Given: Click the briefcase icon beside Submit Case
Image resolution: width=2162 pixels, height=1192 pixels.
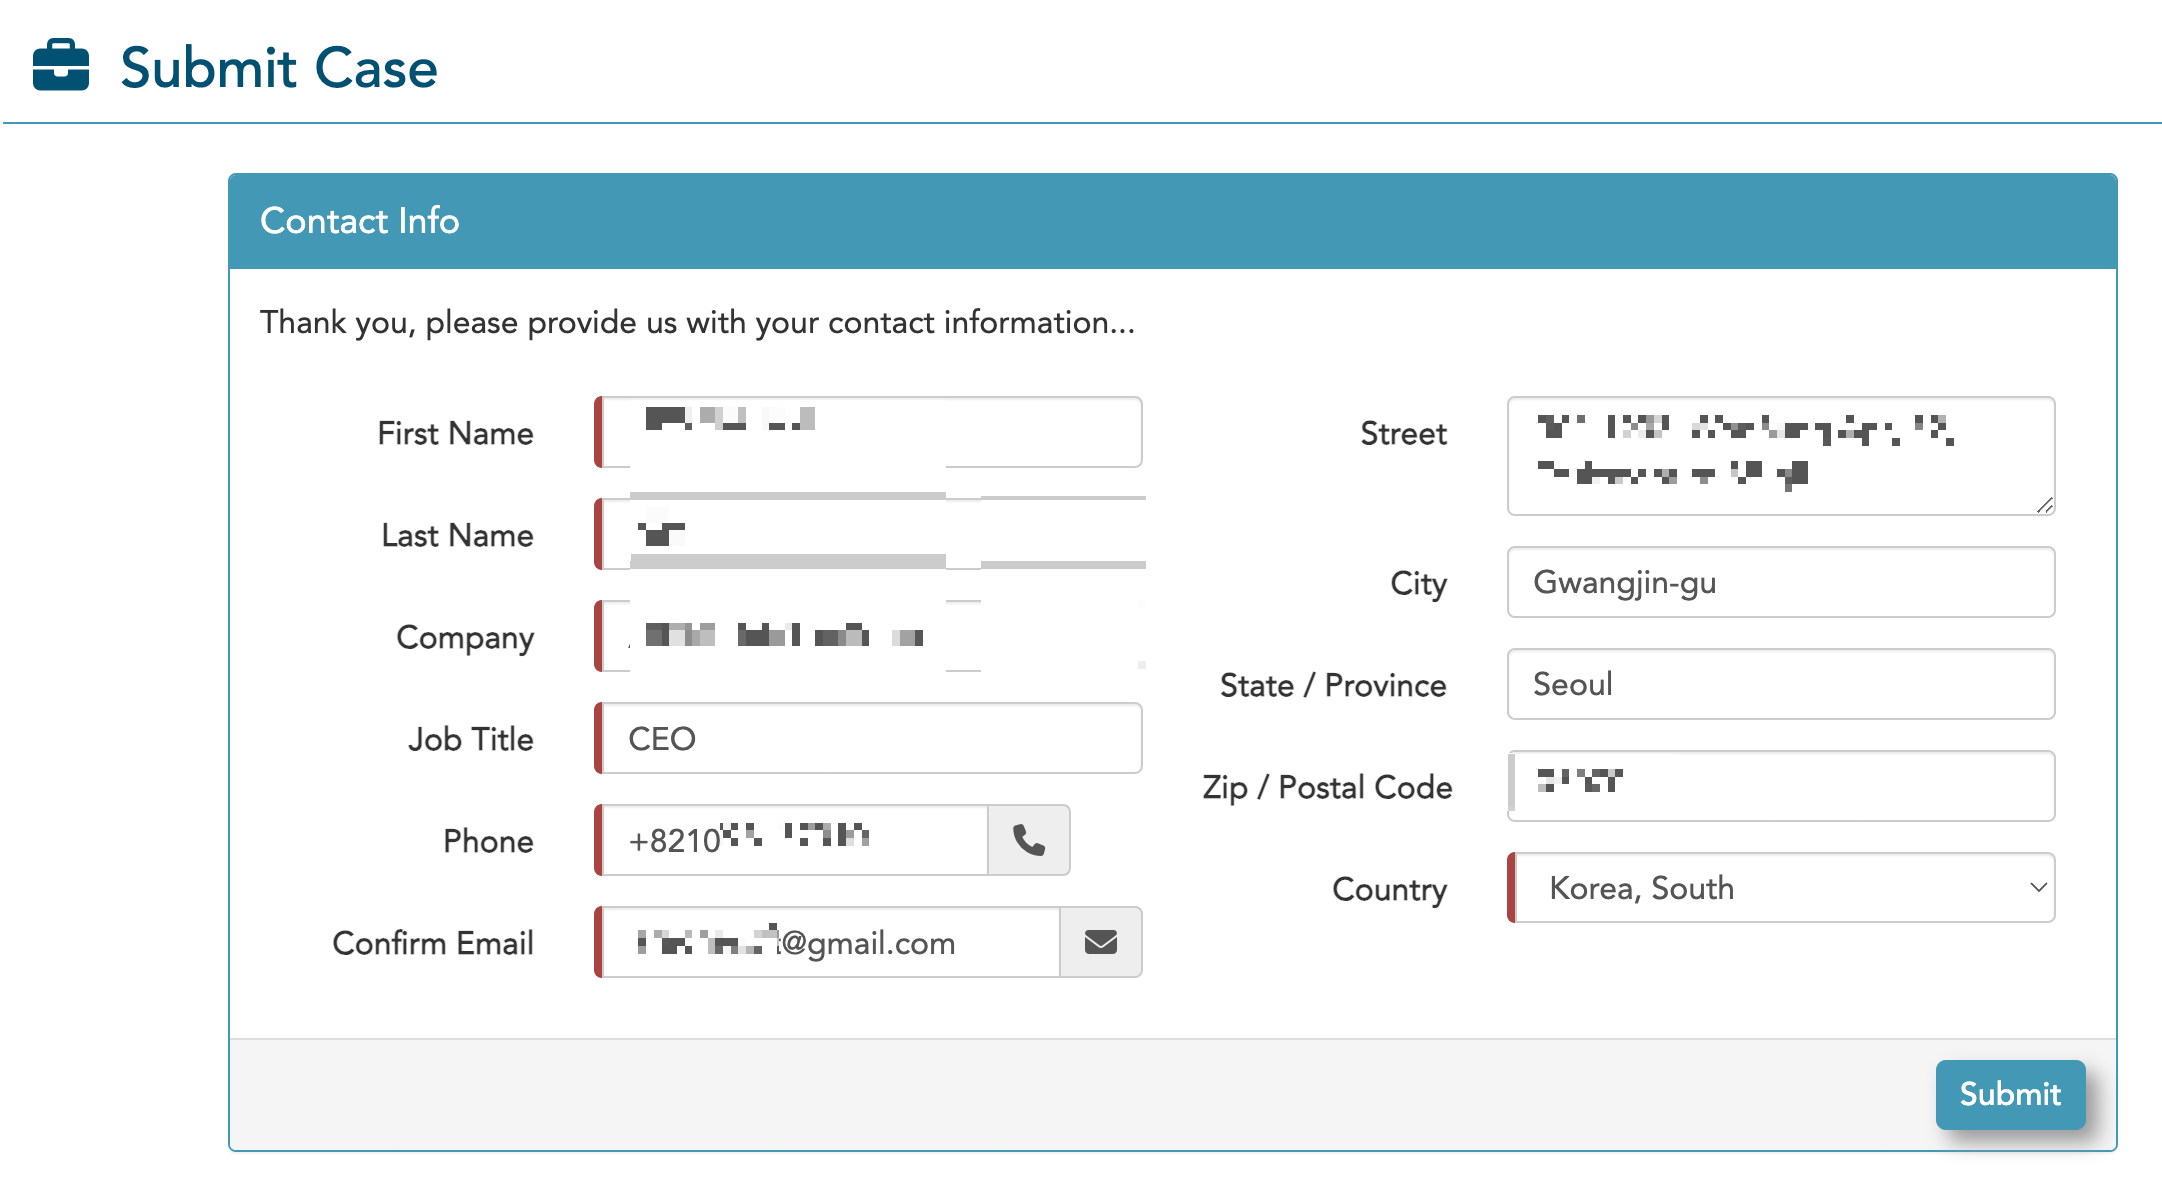Looking at the screenshot, I should click(61, 66).
